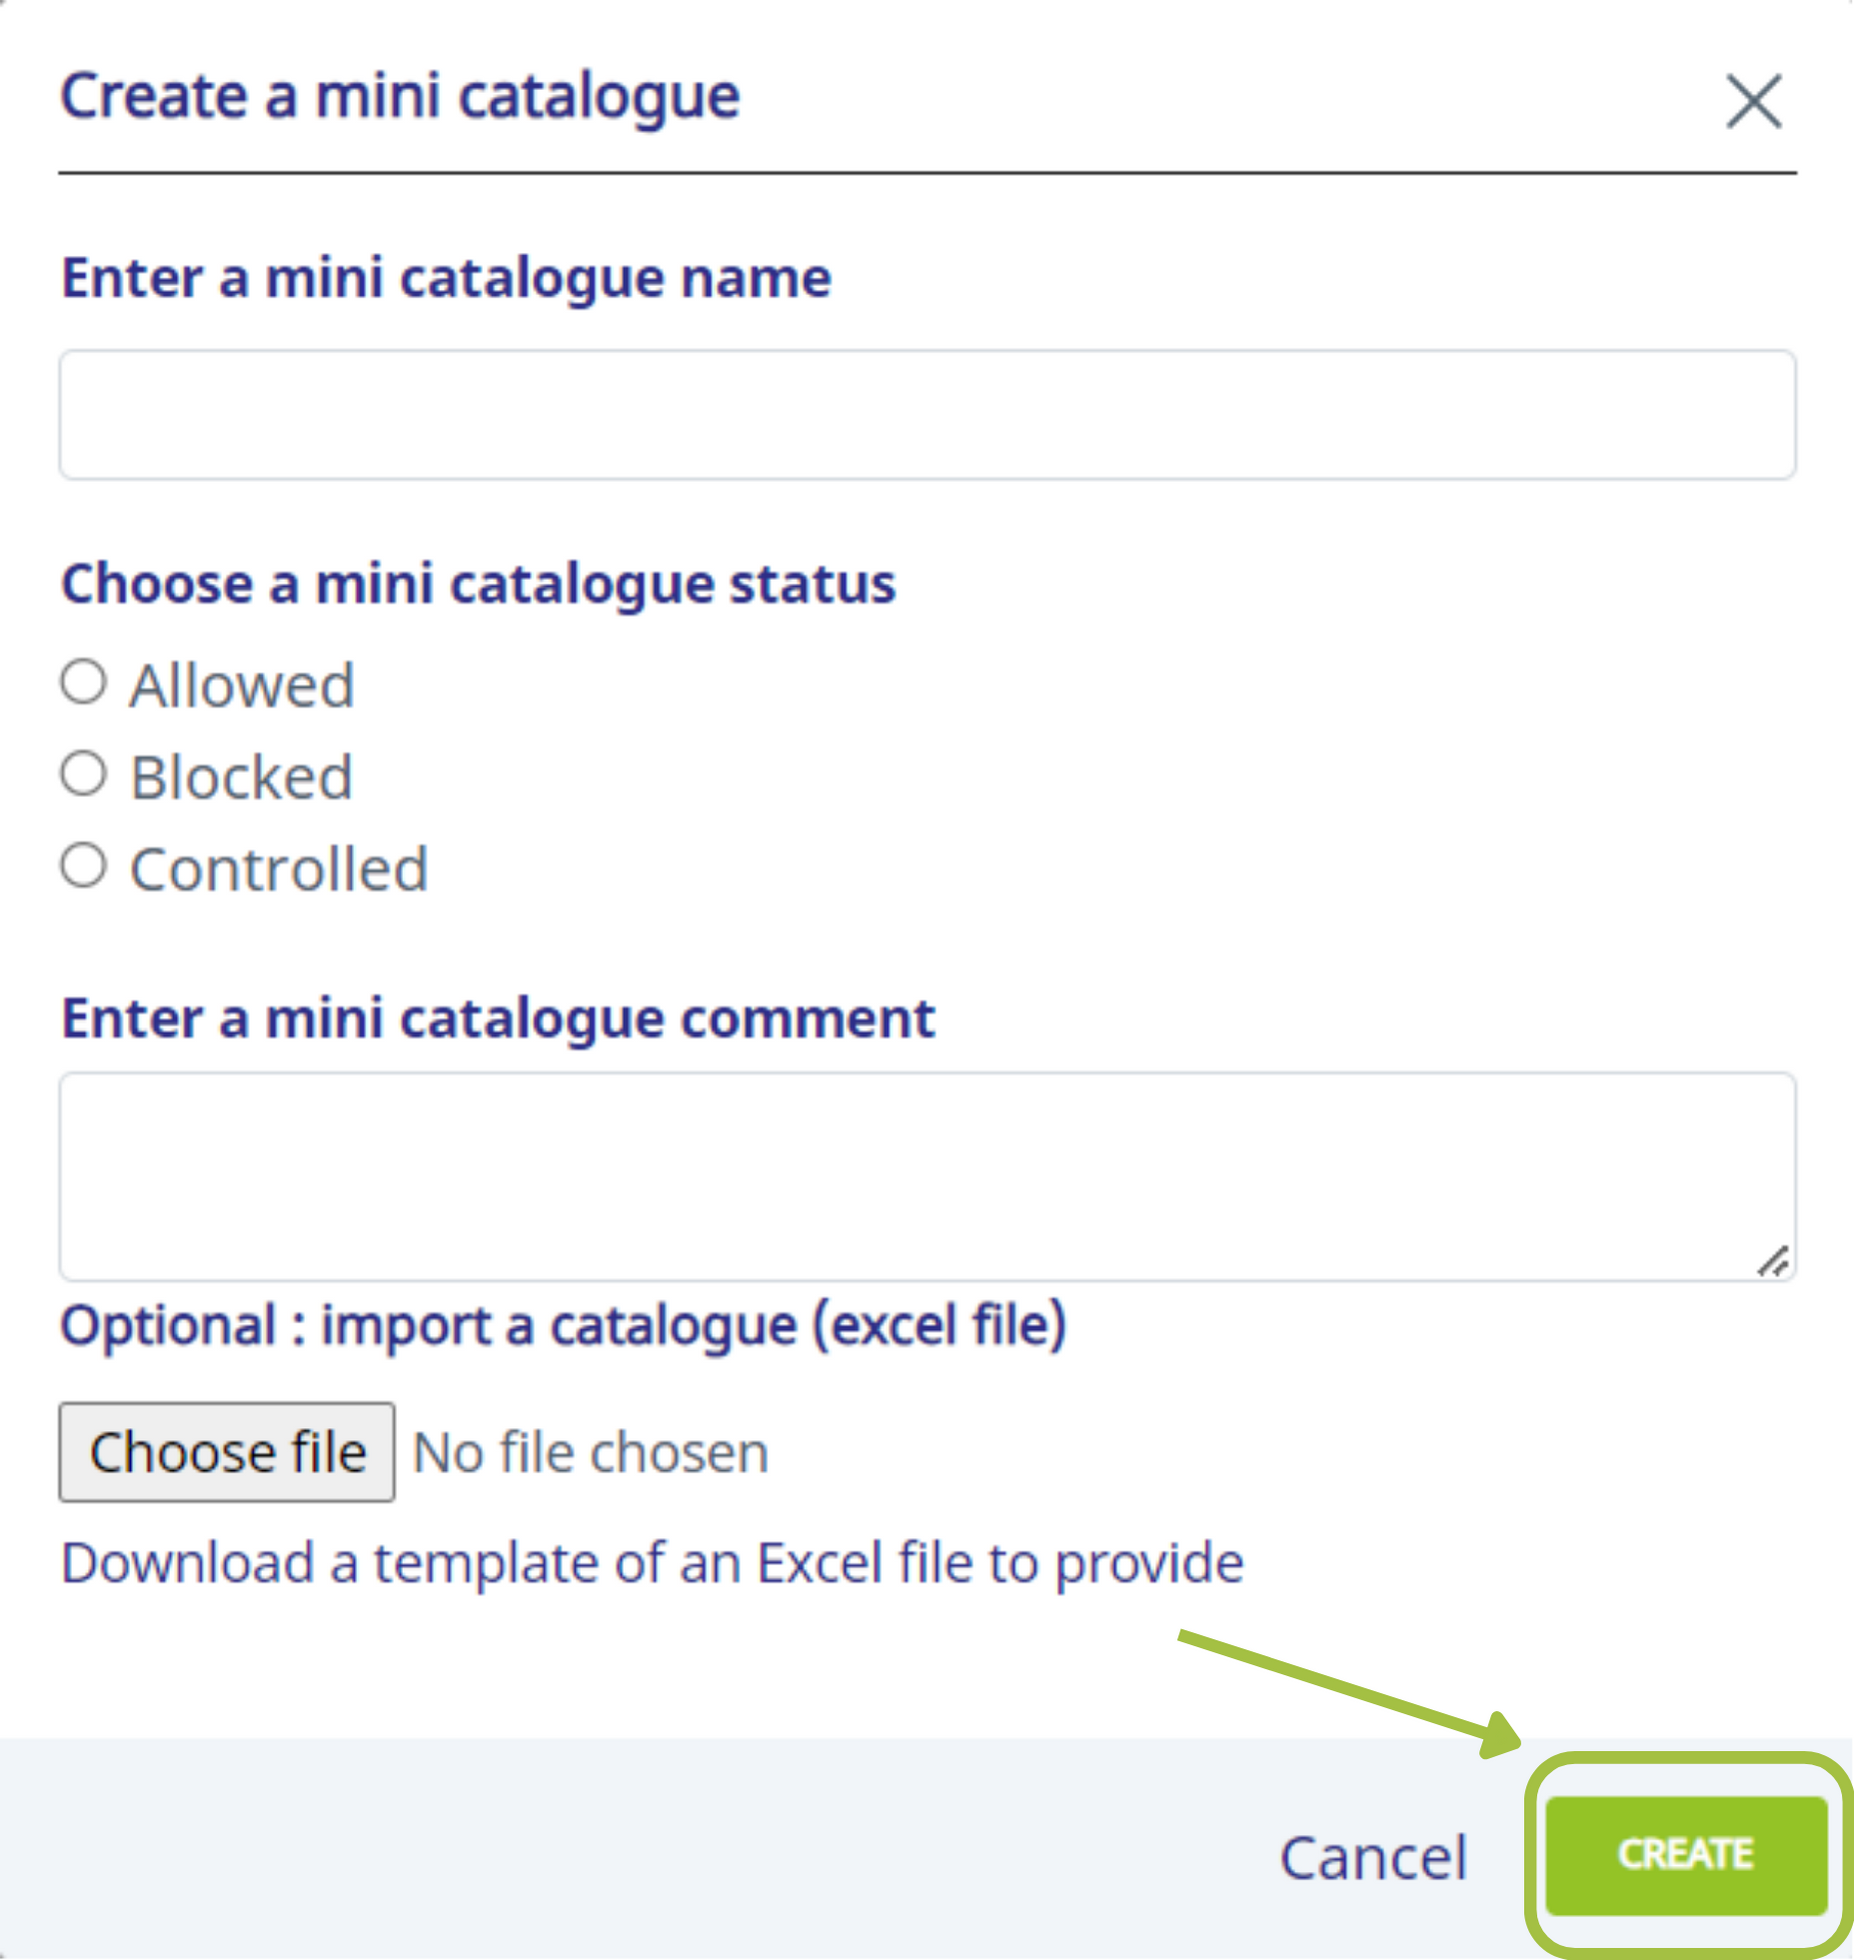
Task: Click the mini catalogue name field
Action: point(927,413)
